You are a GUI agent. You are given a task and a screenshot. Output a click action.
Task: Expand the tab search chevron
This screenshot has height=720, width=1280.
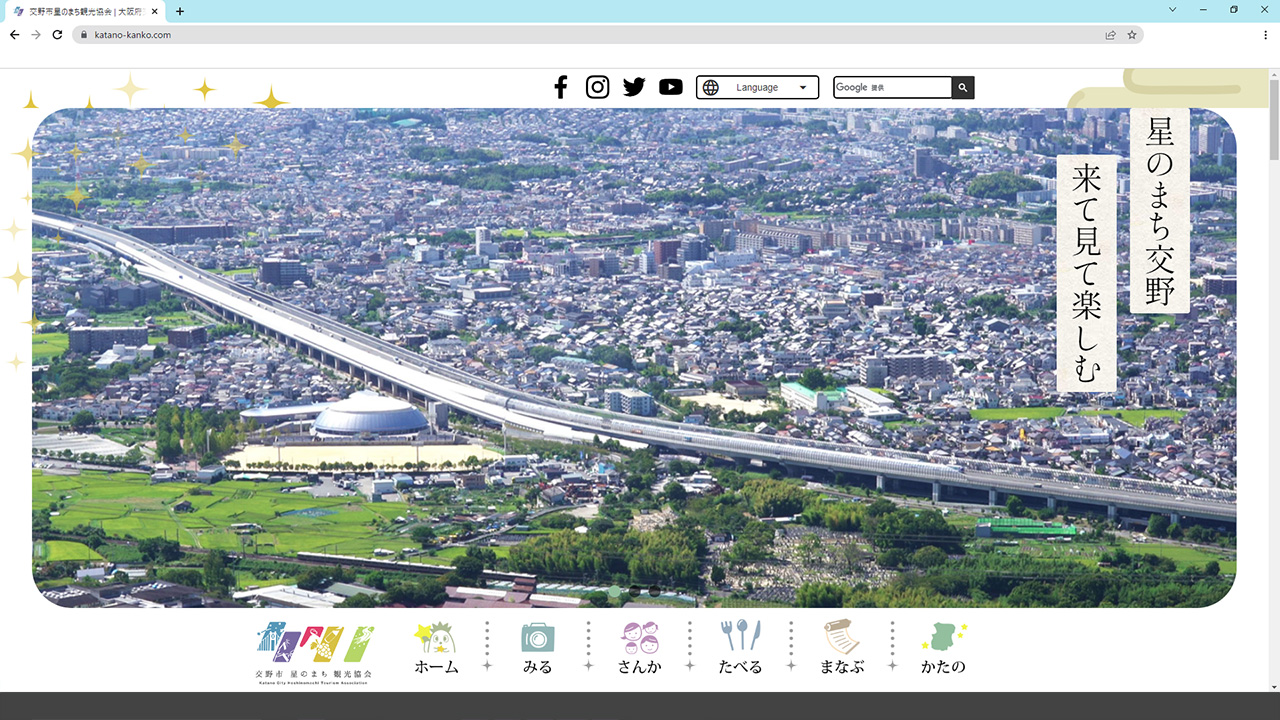[x=1173, y=10]
